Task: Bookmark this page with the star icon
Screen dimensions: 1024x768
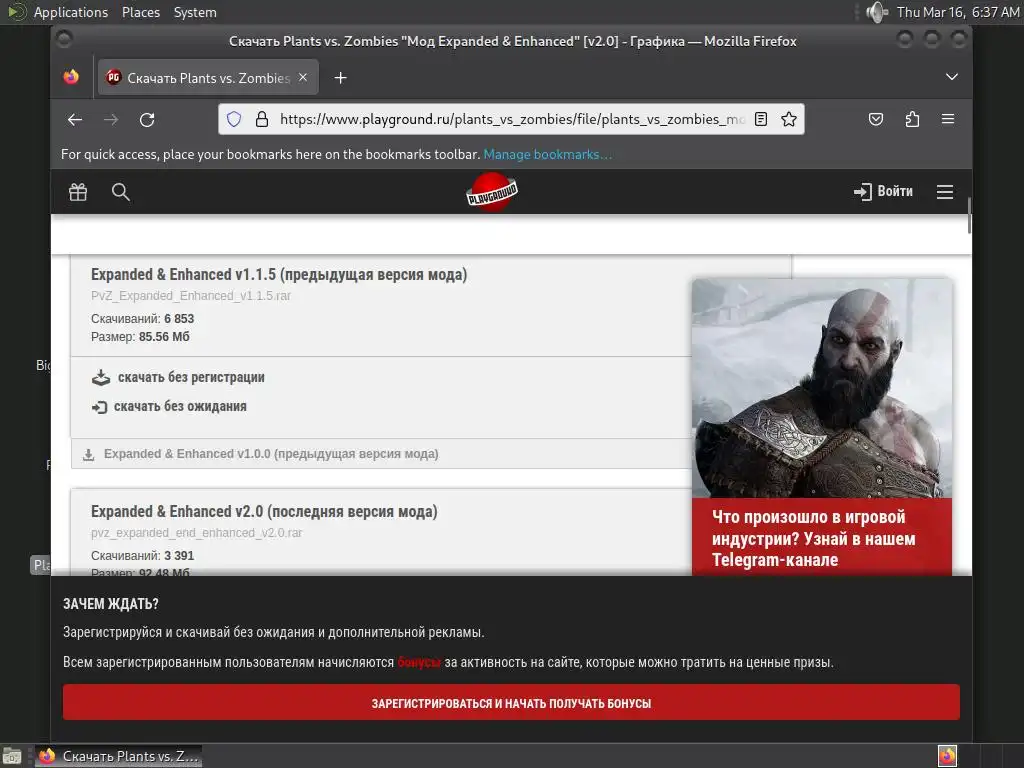Action: (x=789, y=119)
